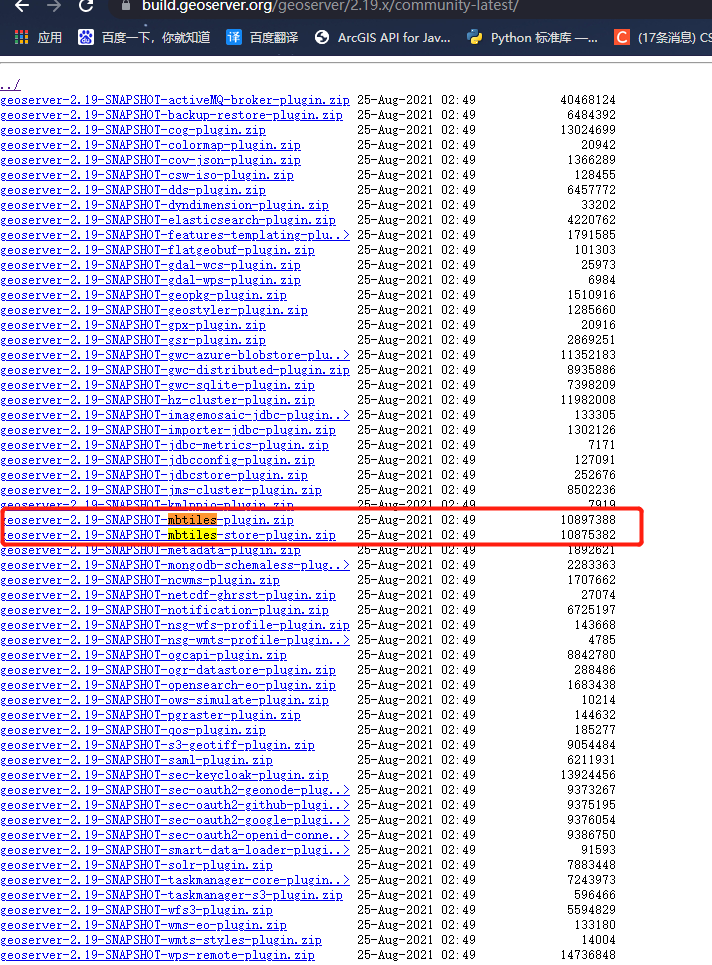
Task: Open the Python standard library bookmark
Action: pyautogui.click(x=532, y=38)
